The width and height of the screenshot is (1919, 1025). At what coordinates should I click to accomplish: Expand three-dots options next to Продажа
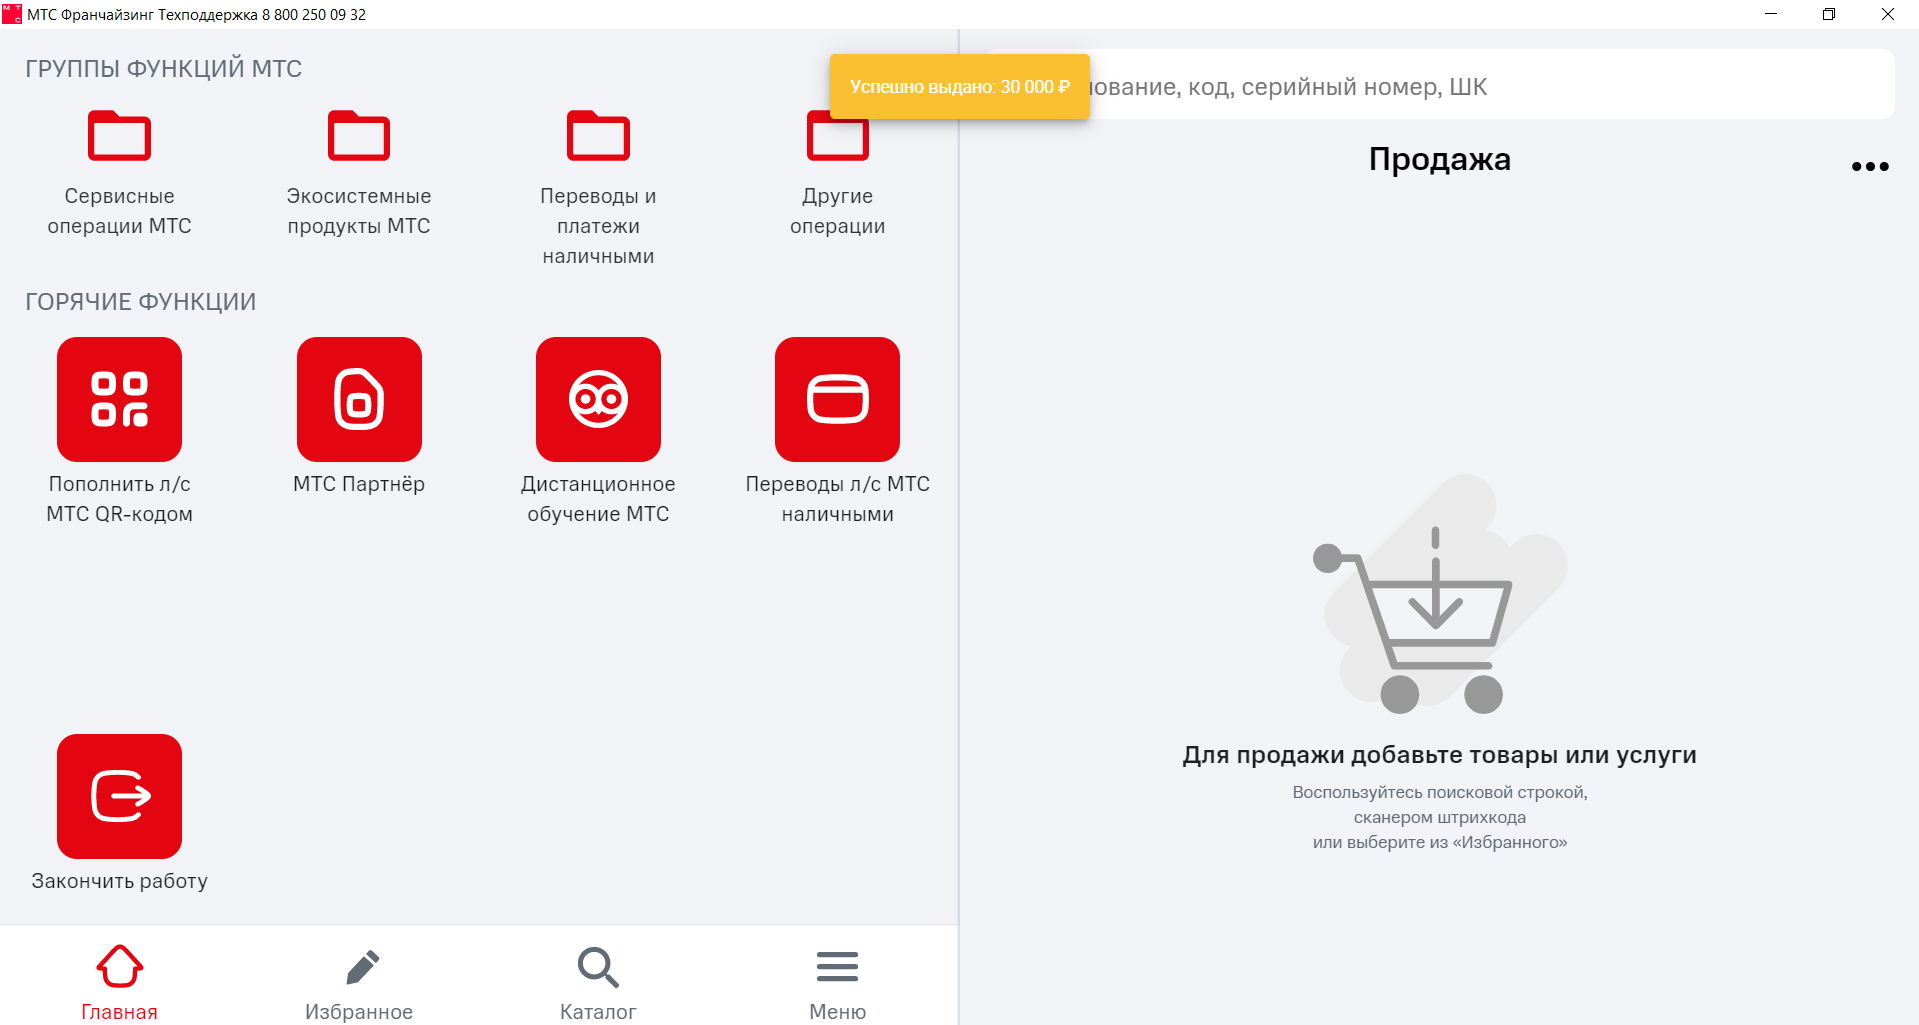pyautogui.click(x=1869, y=166)
